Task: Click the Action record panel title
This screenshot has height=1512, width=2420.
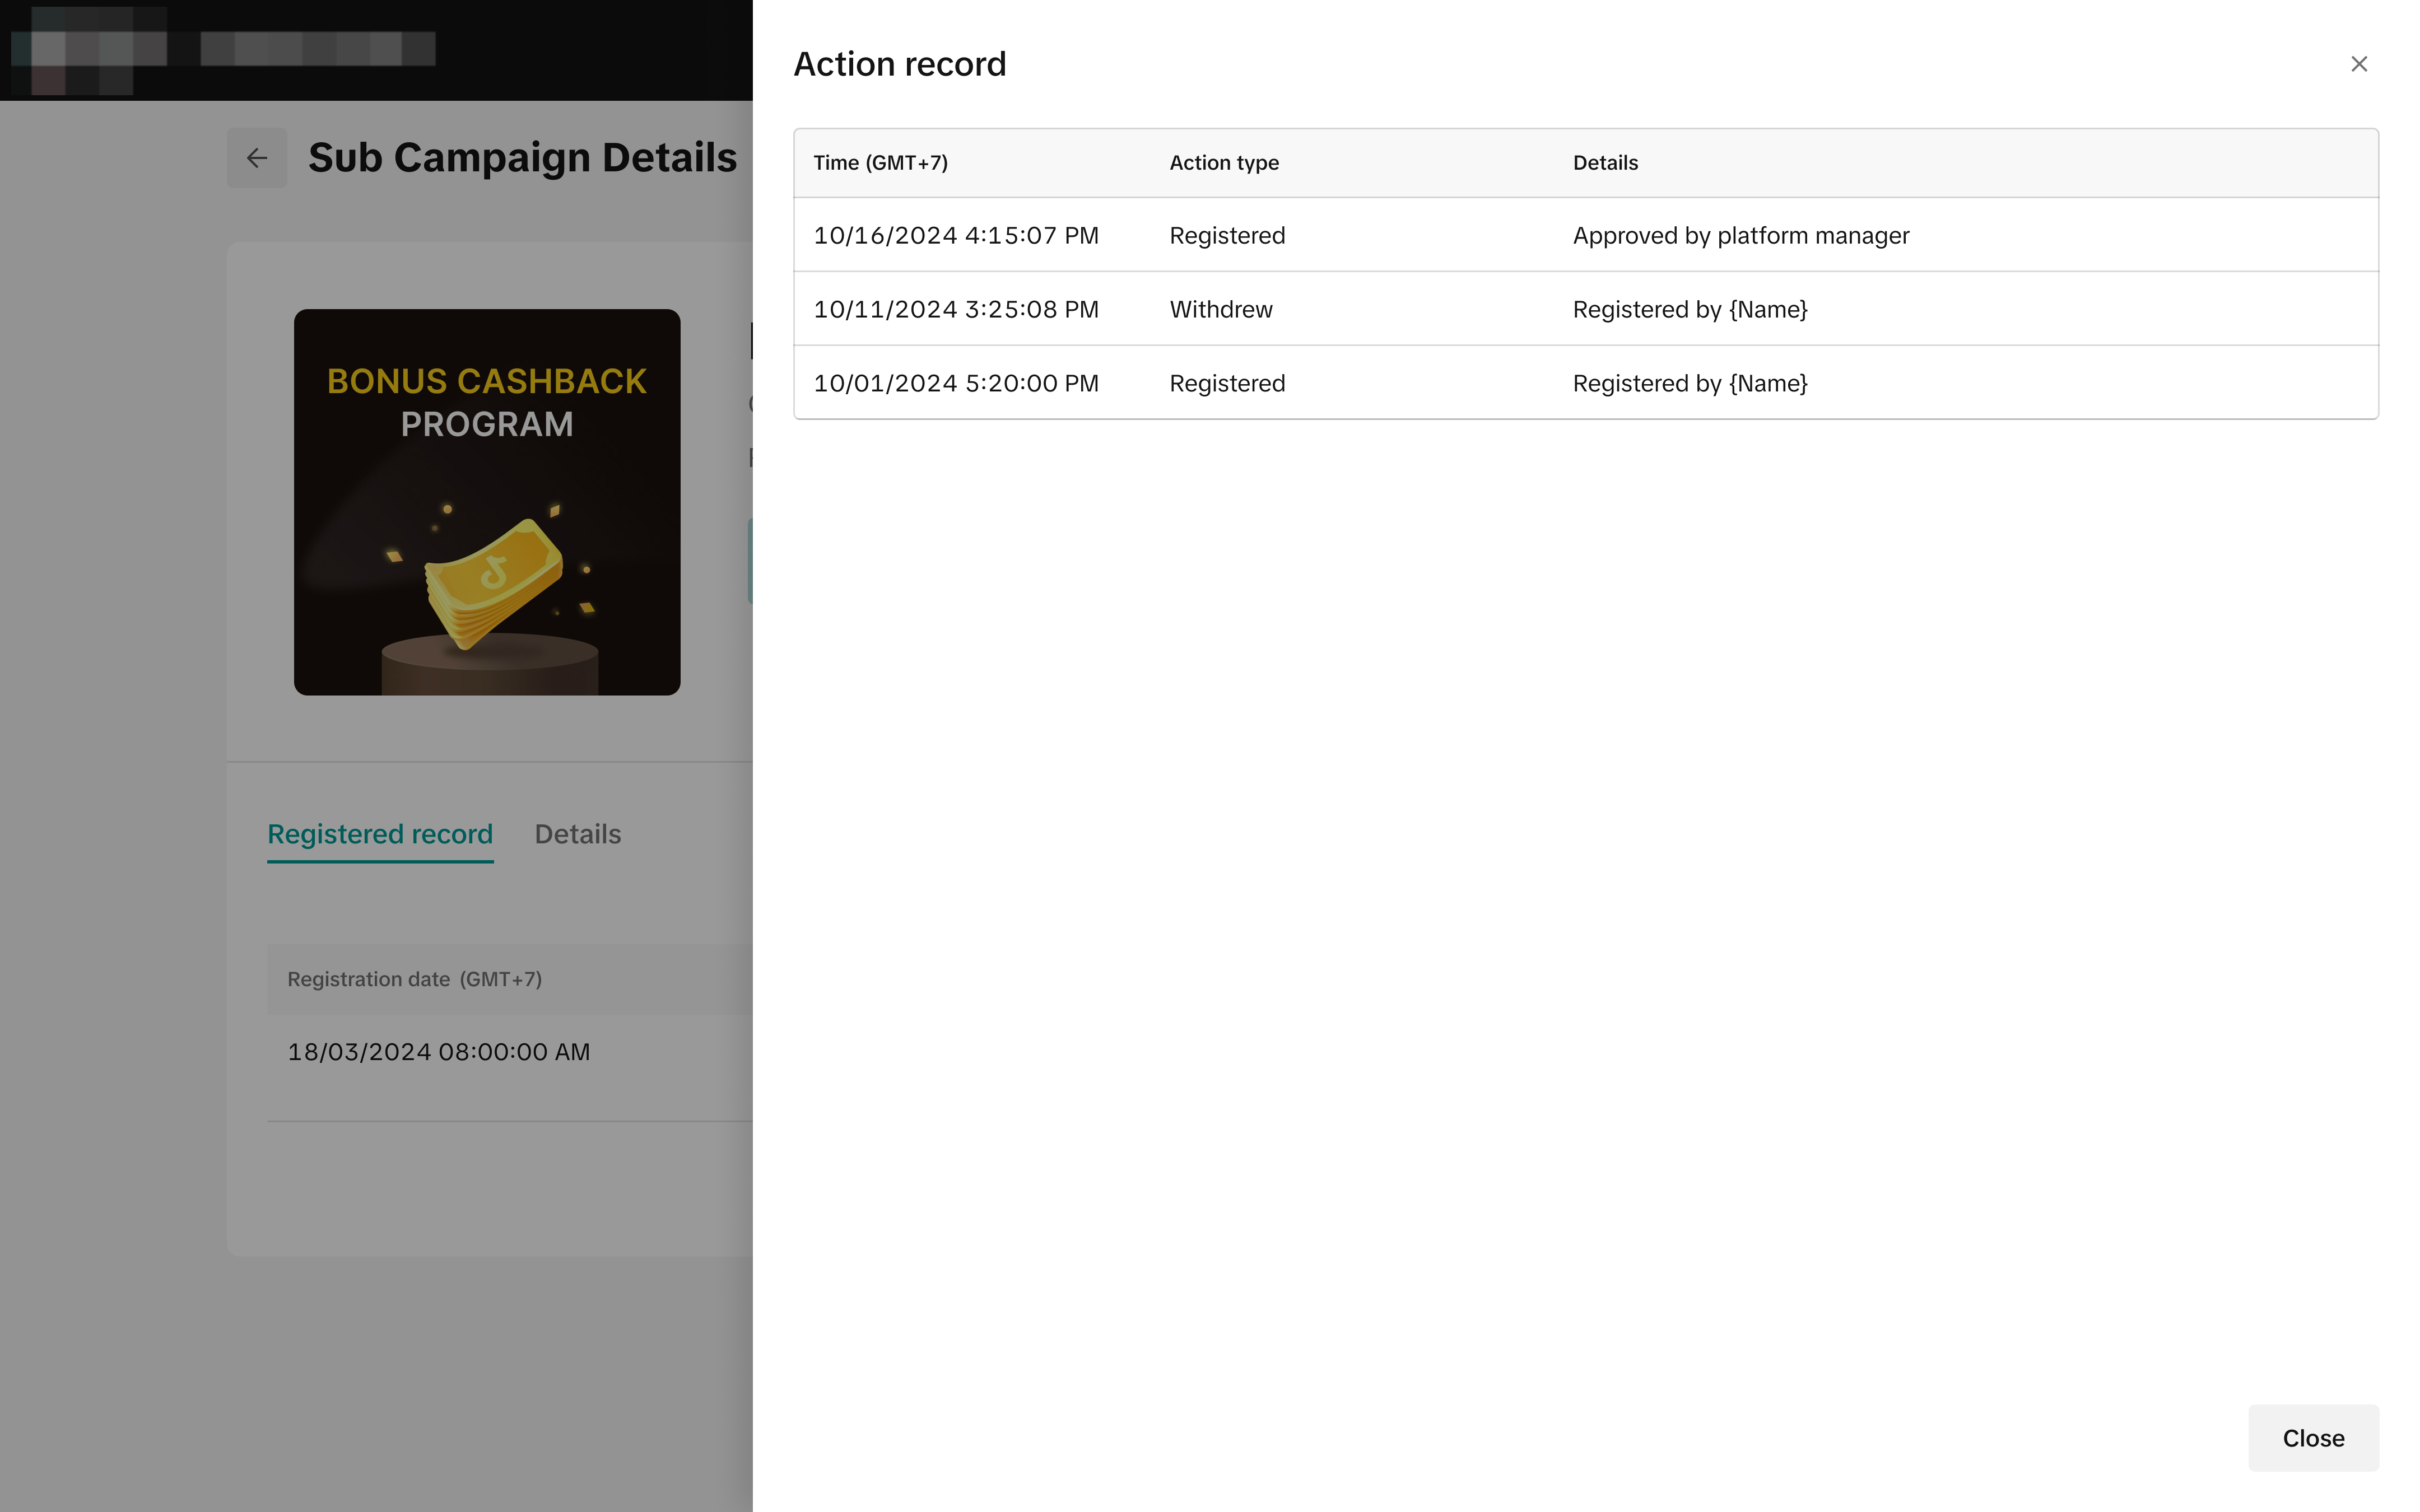Action: pos(899,64)
